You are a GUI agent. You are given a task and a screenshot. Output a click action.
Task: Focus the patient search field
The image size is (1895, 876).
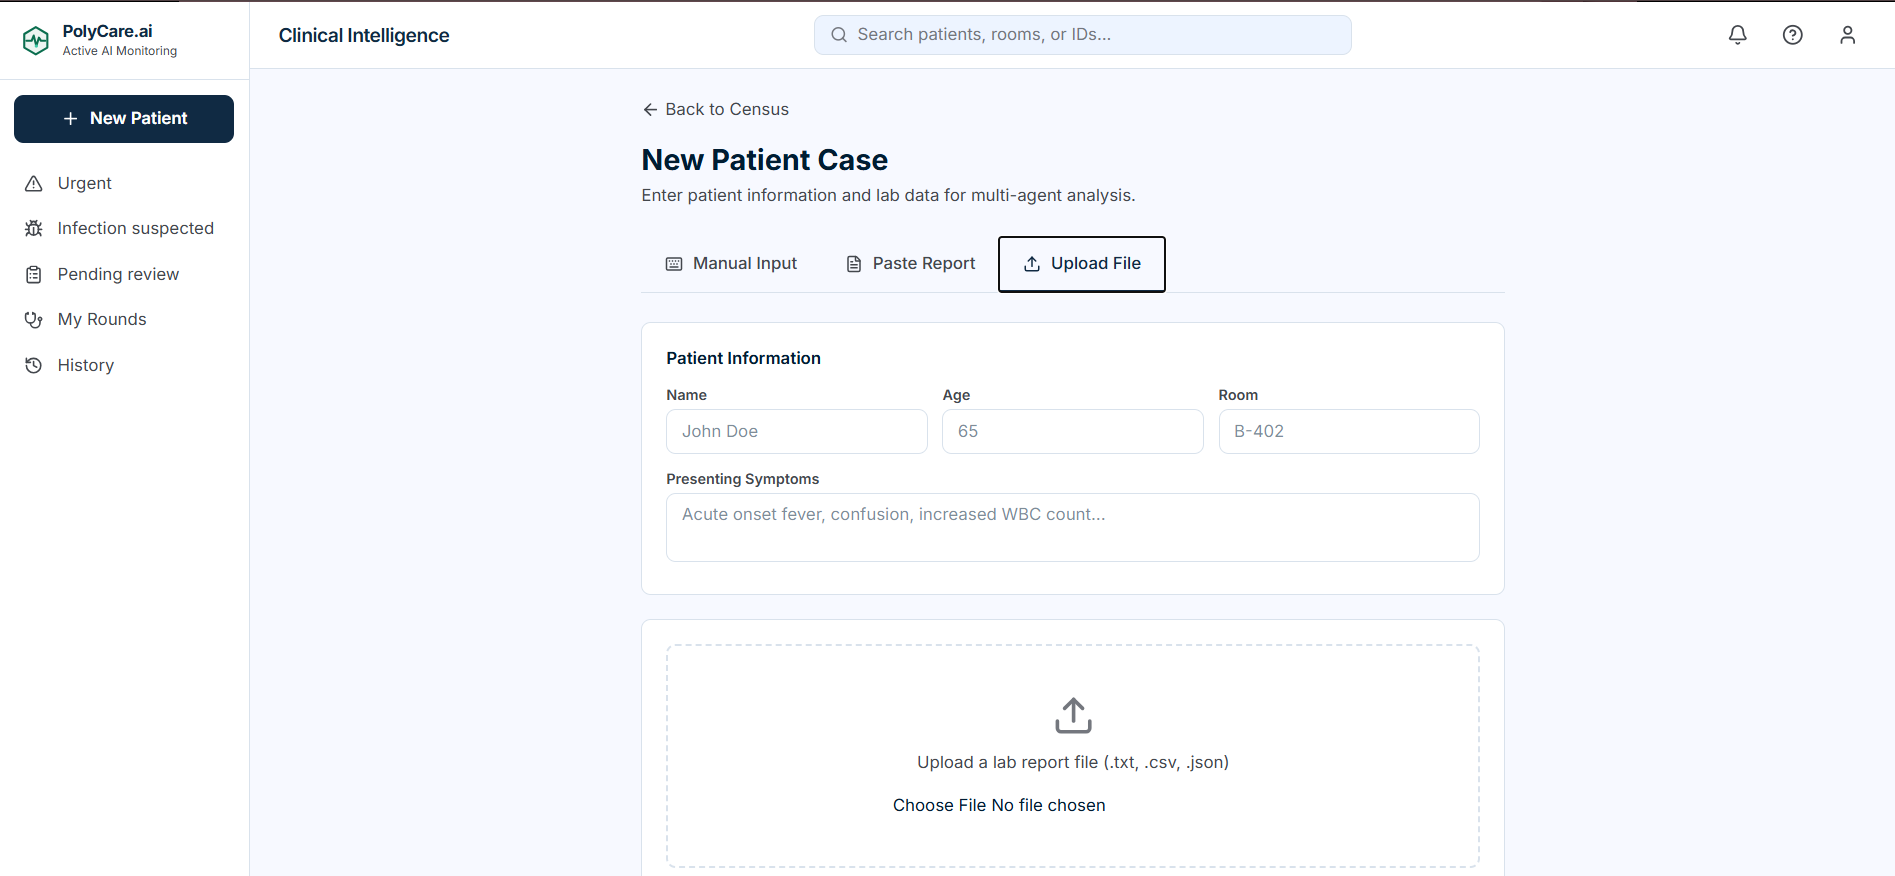pos(1083,35)
